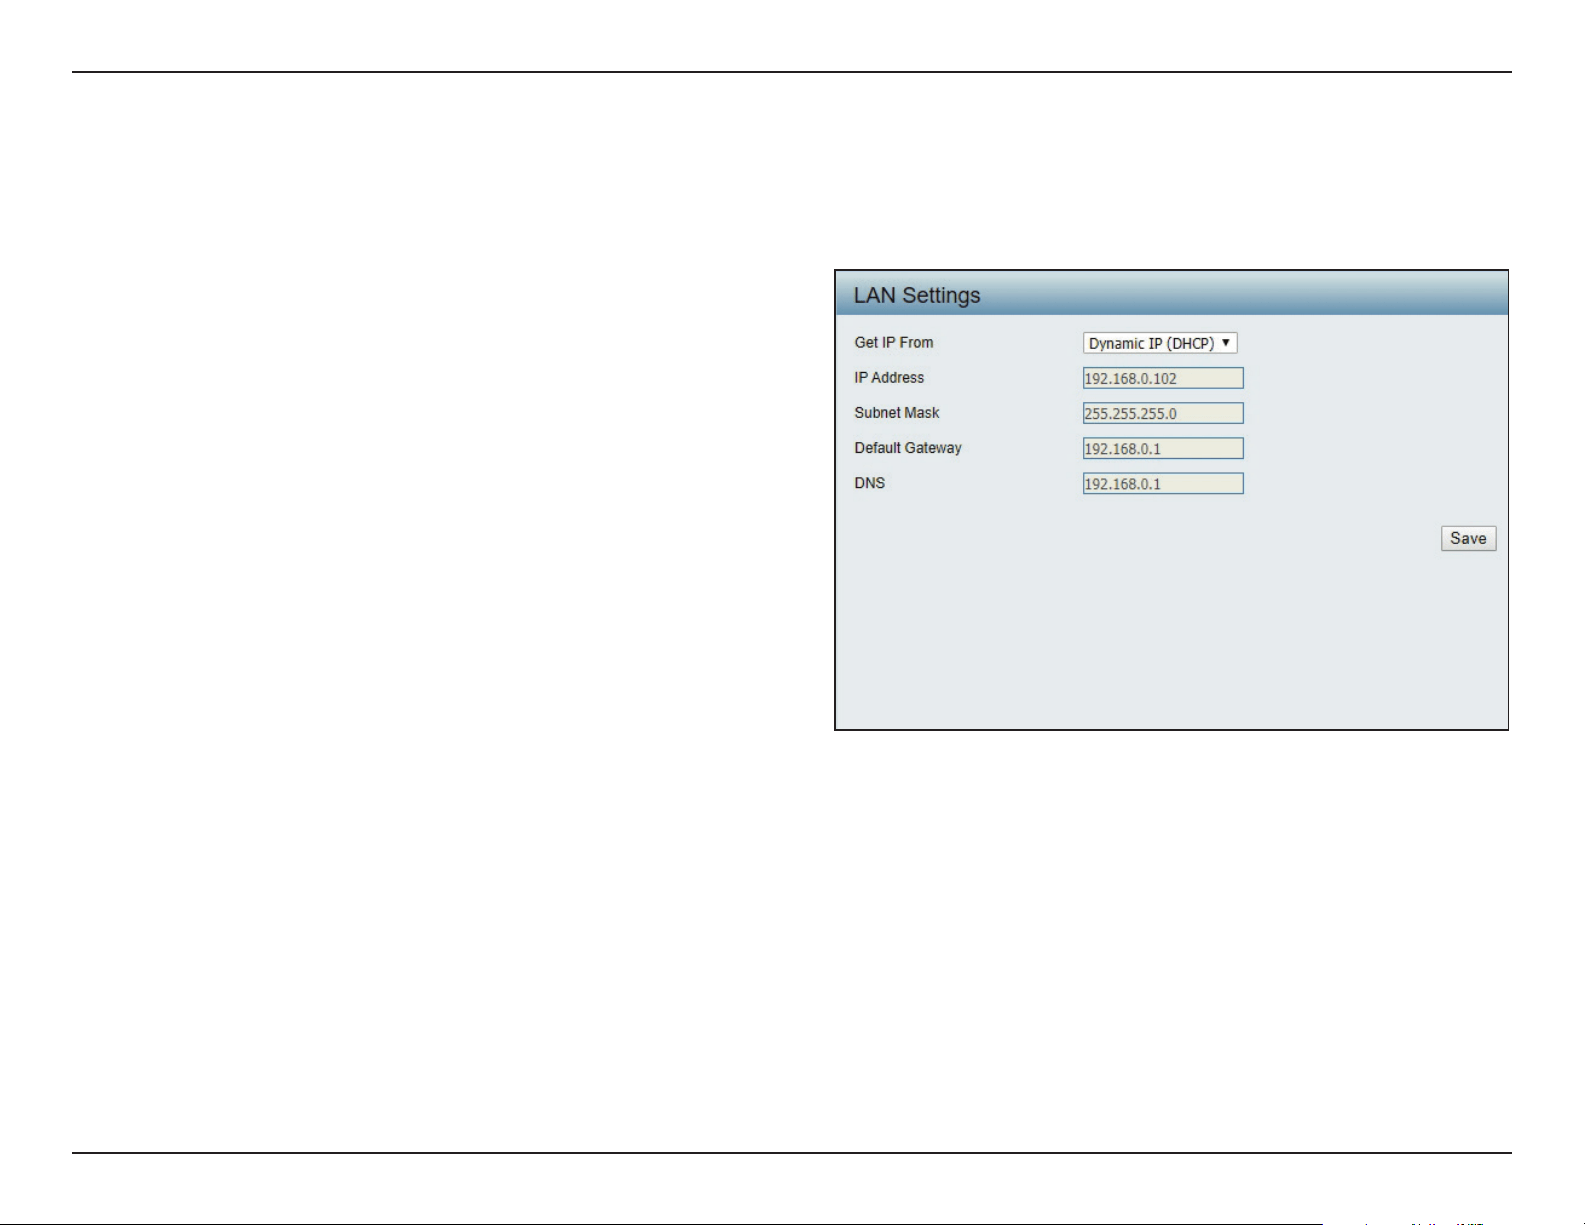
Task: Select the Subnet Mask input field
Action: 1163,413
